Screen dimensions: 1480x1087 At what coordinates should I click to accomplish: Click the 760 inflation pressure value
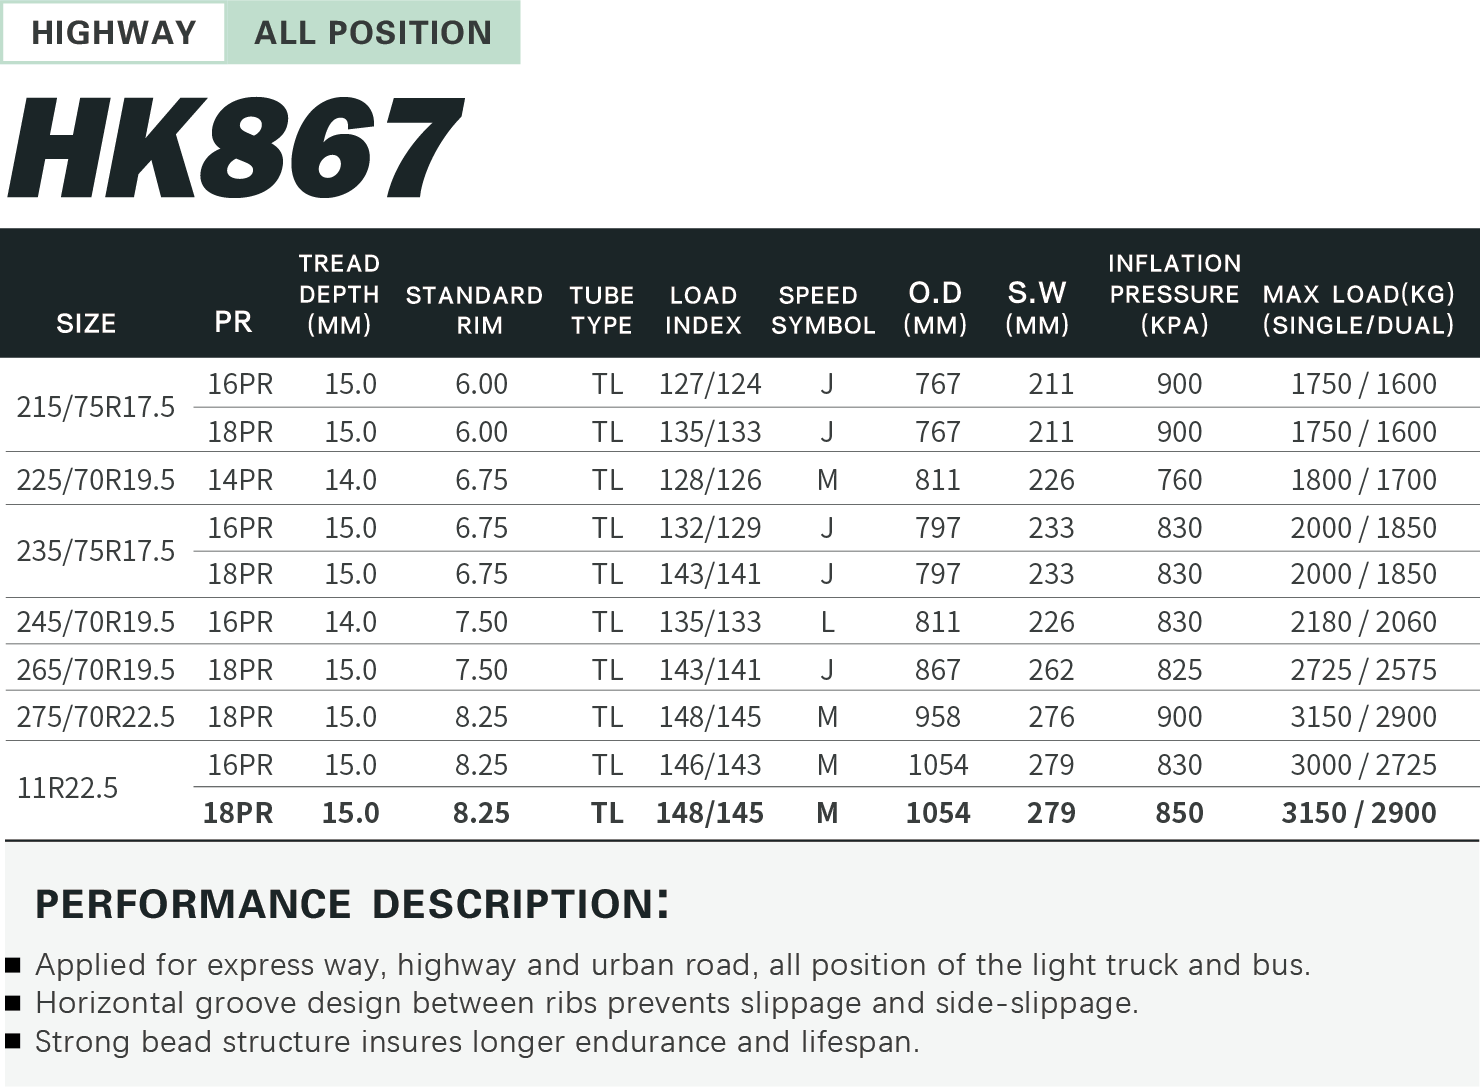1179,480
